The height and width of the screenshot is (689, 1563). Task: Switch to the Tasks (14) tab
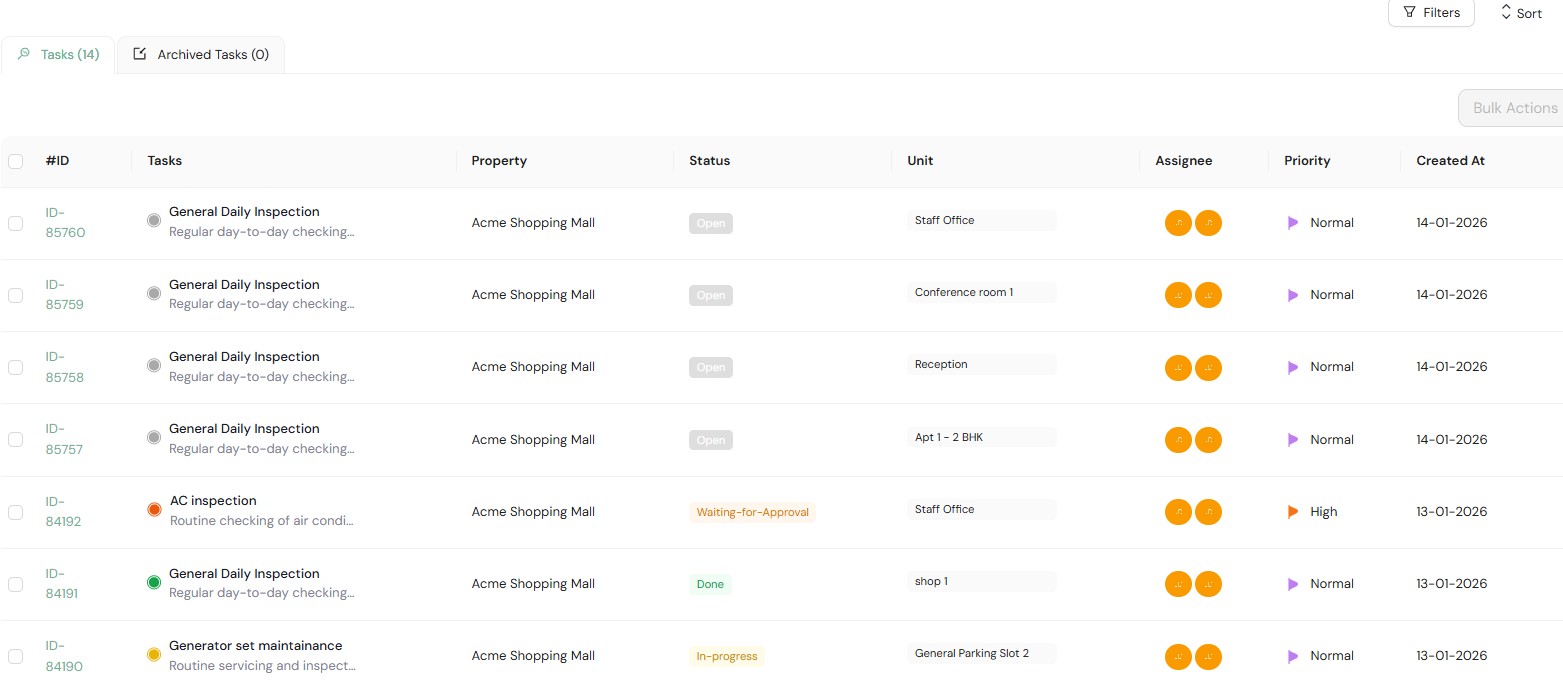(58, 55)
